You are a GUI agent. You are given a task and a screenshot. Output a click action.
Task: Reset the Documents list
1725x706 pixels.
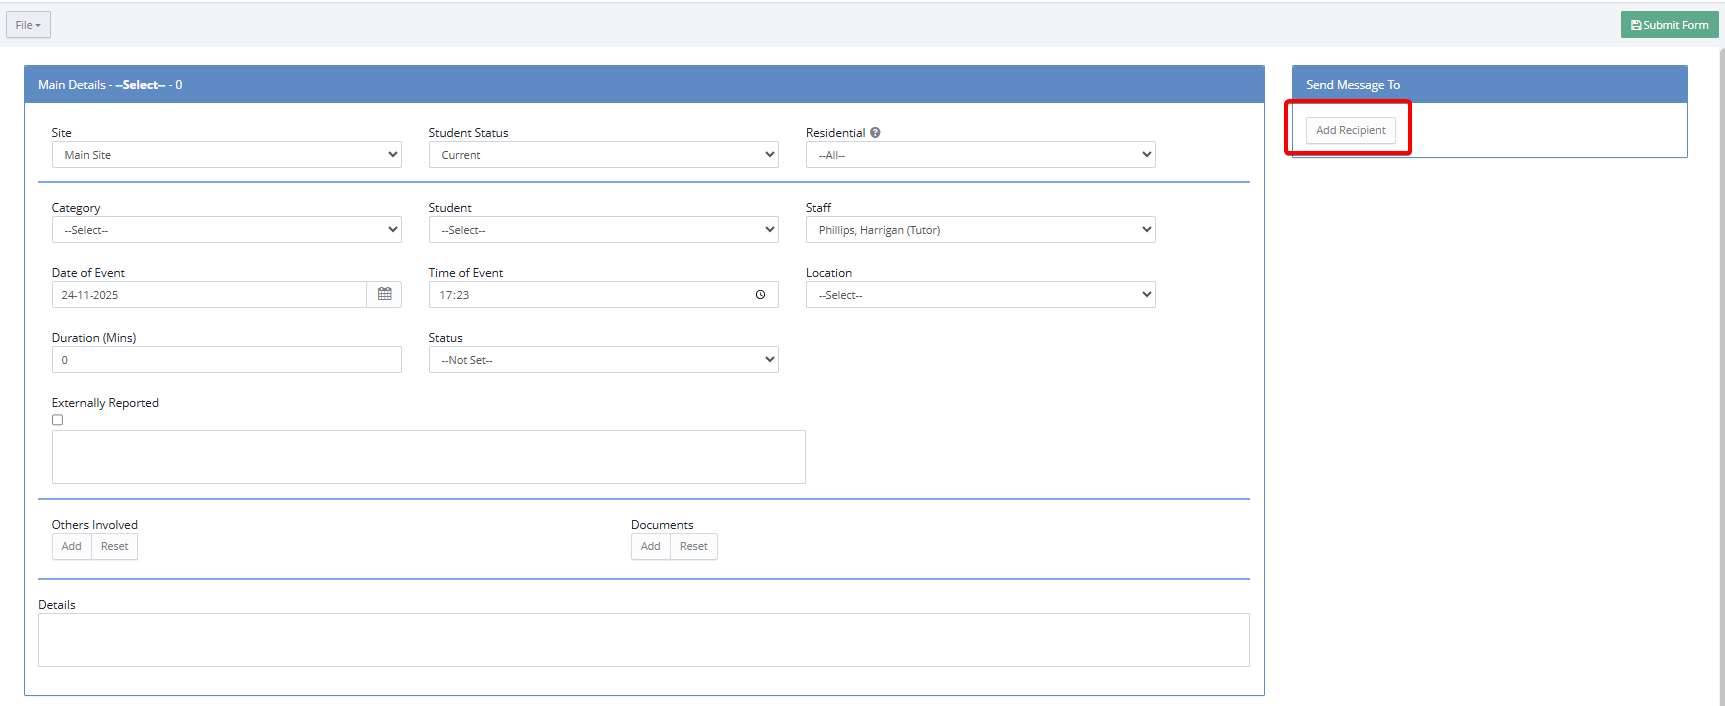(x=693, y=547)
